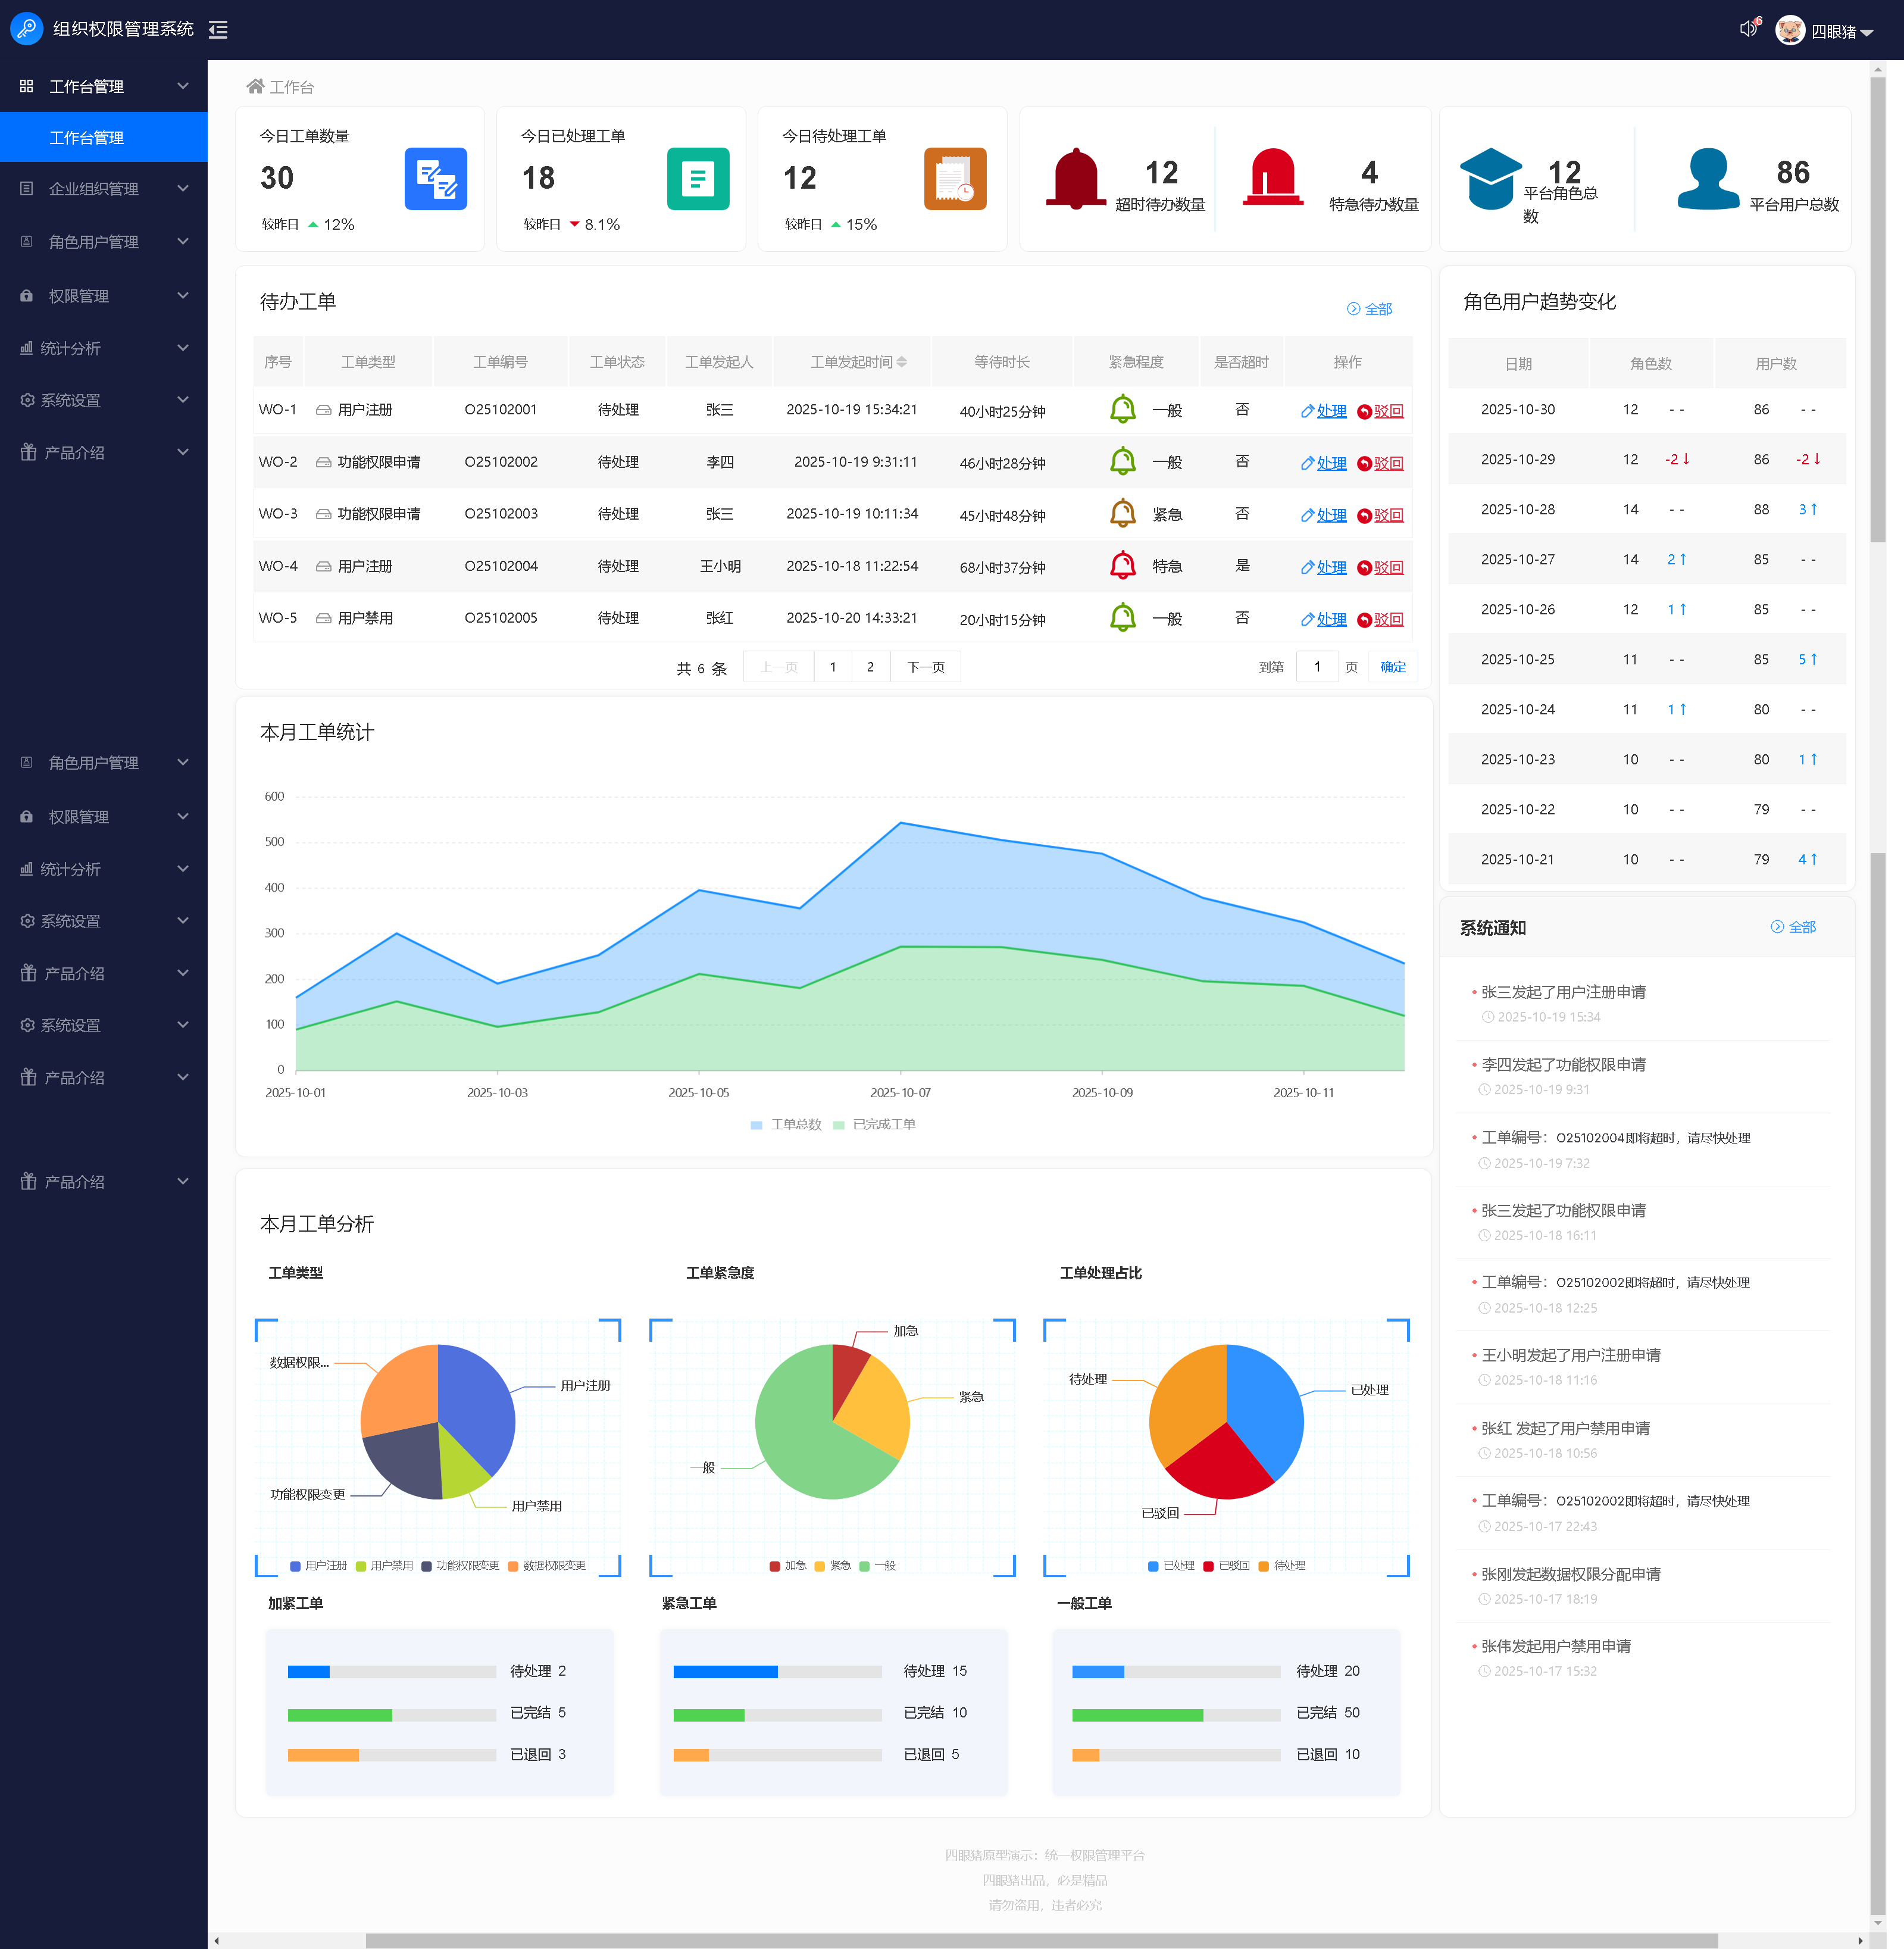Screen dimensions: 1904x1949
Task: Click the sound notification speaker icon
Action: (1747, 29)
